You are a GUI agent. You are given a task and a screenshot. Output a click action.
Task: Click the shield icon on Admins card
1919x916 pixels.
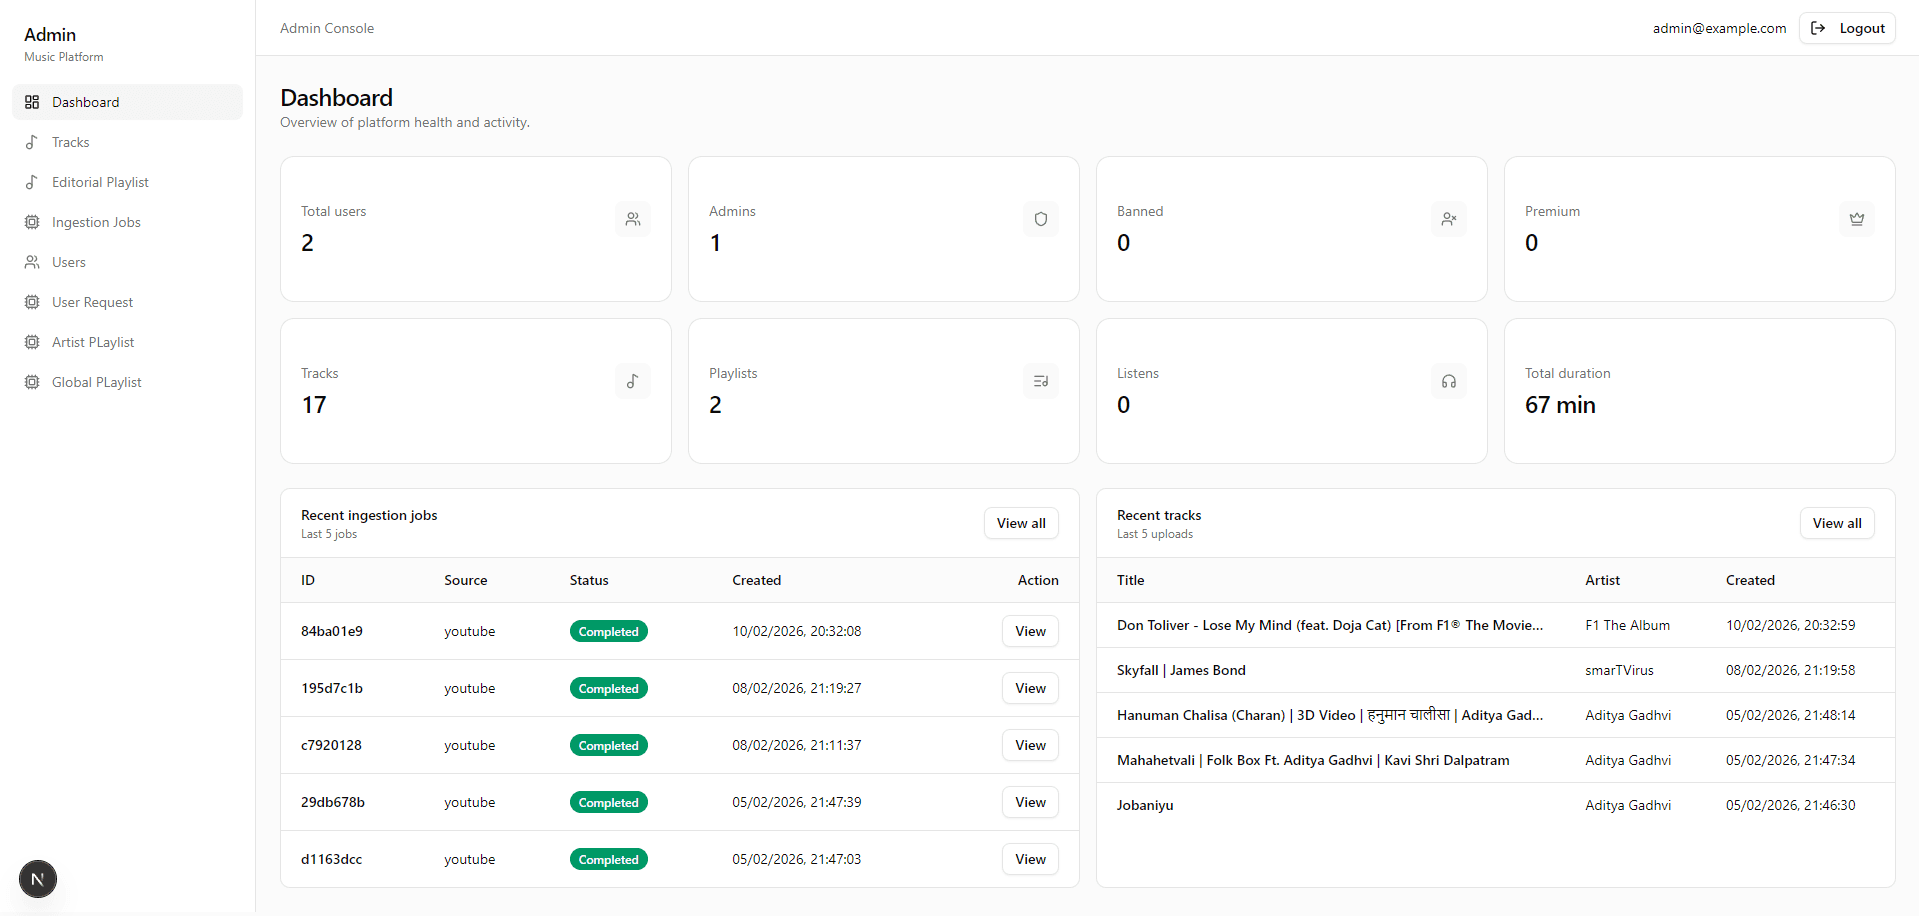(1041, 219)
